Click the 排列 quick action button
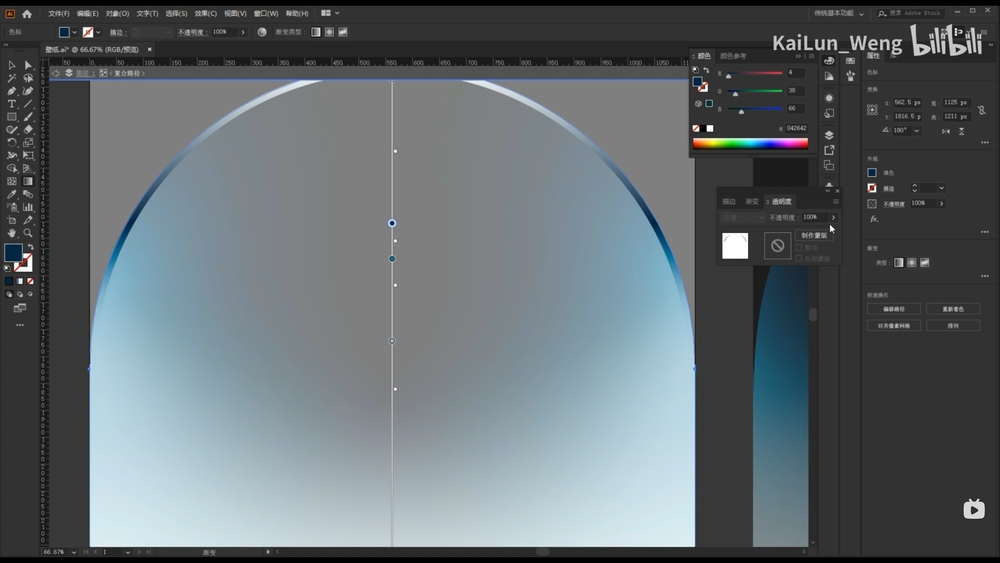Screen dimensions: 1000x563 [x=953, y=326]
